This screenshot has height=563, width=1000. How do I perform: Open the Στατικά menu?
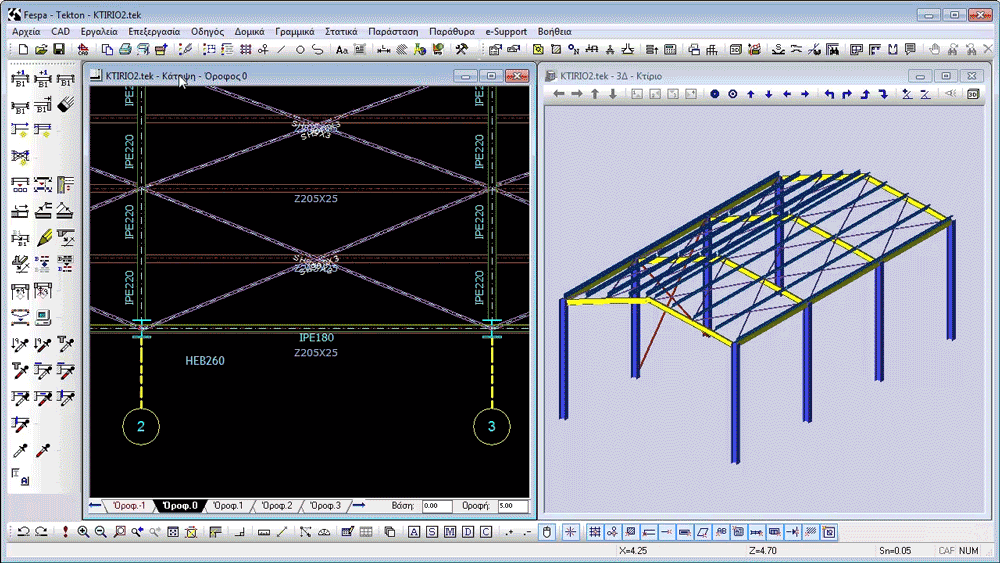point(341,31)
